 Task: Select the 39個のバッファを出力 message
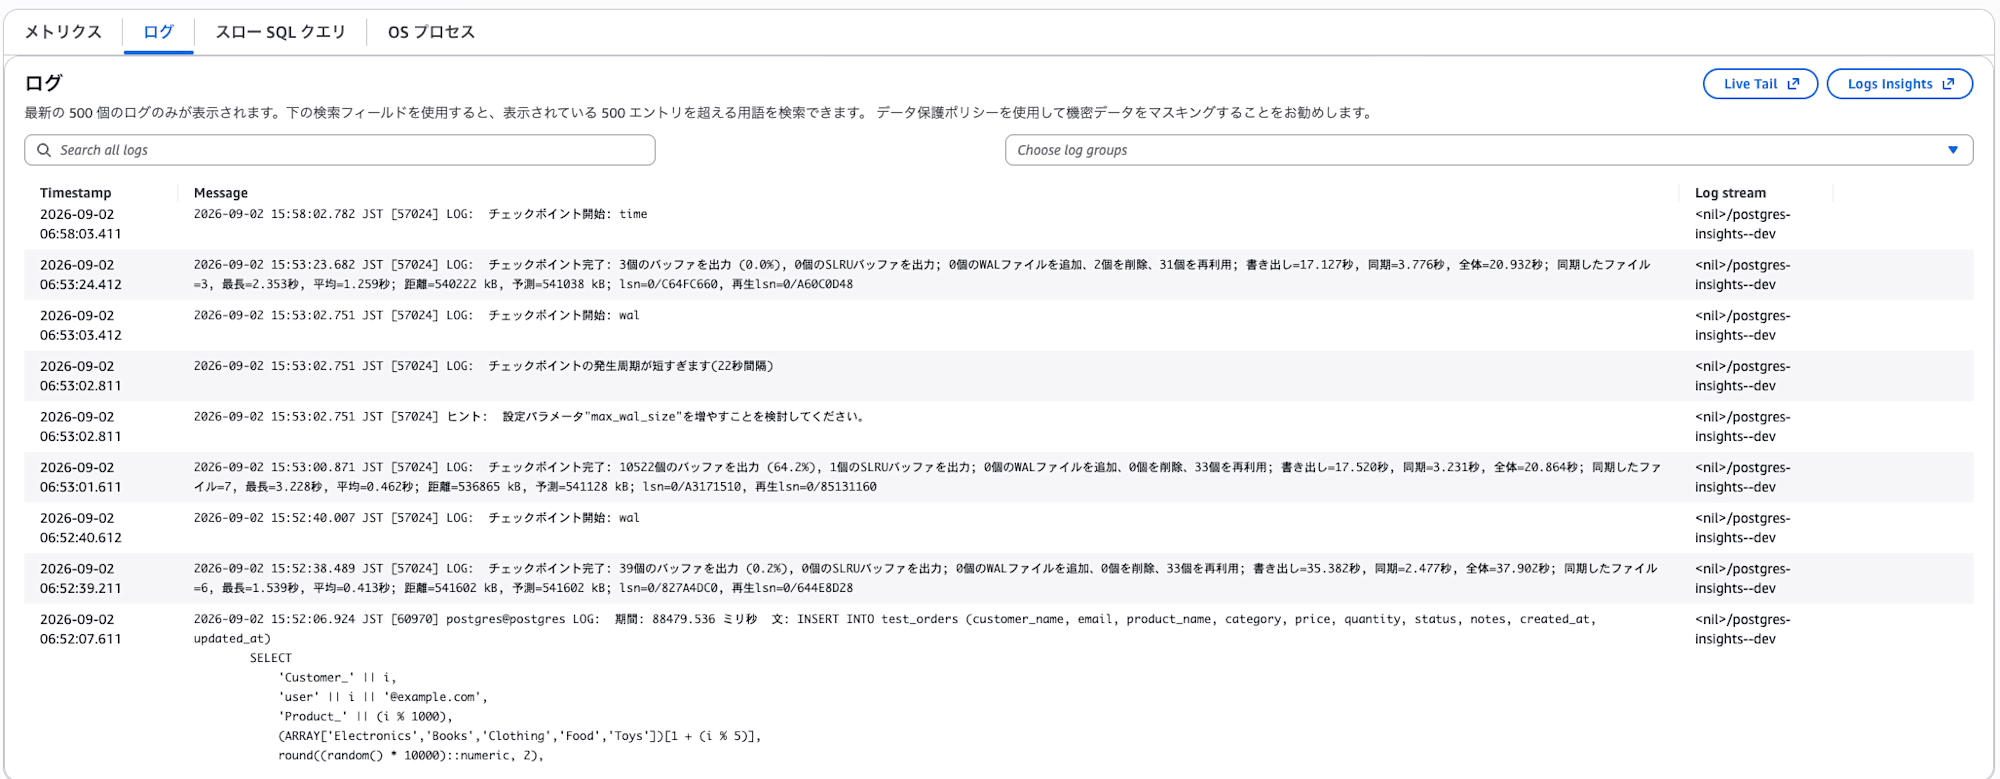click(x=925, y=578)
